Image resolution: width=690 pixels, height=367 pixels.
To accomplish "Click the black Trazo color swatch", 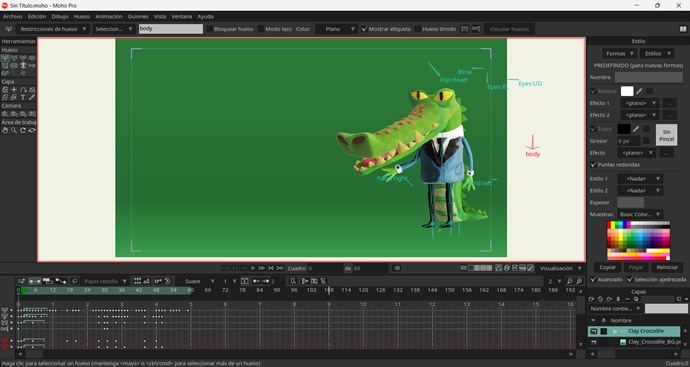I will [x=624, y=129].
